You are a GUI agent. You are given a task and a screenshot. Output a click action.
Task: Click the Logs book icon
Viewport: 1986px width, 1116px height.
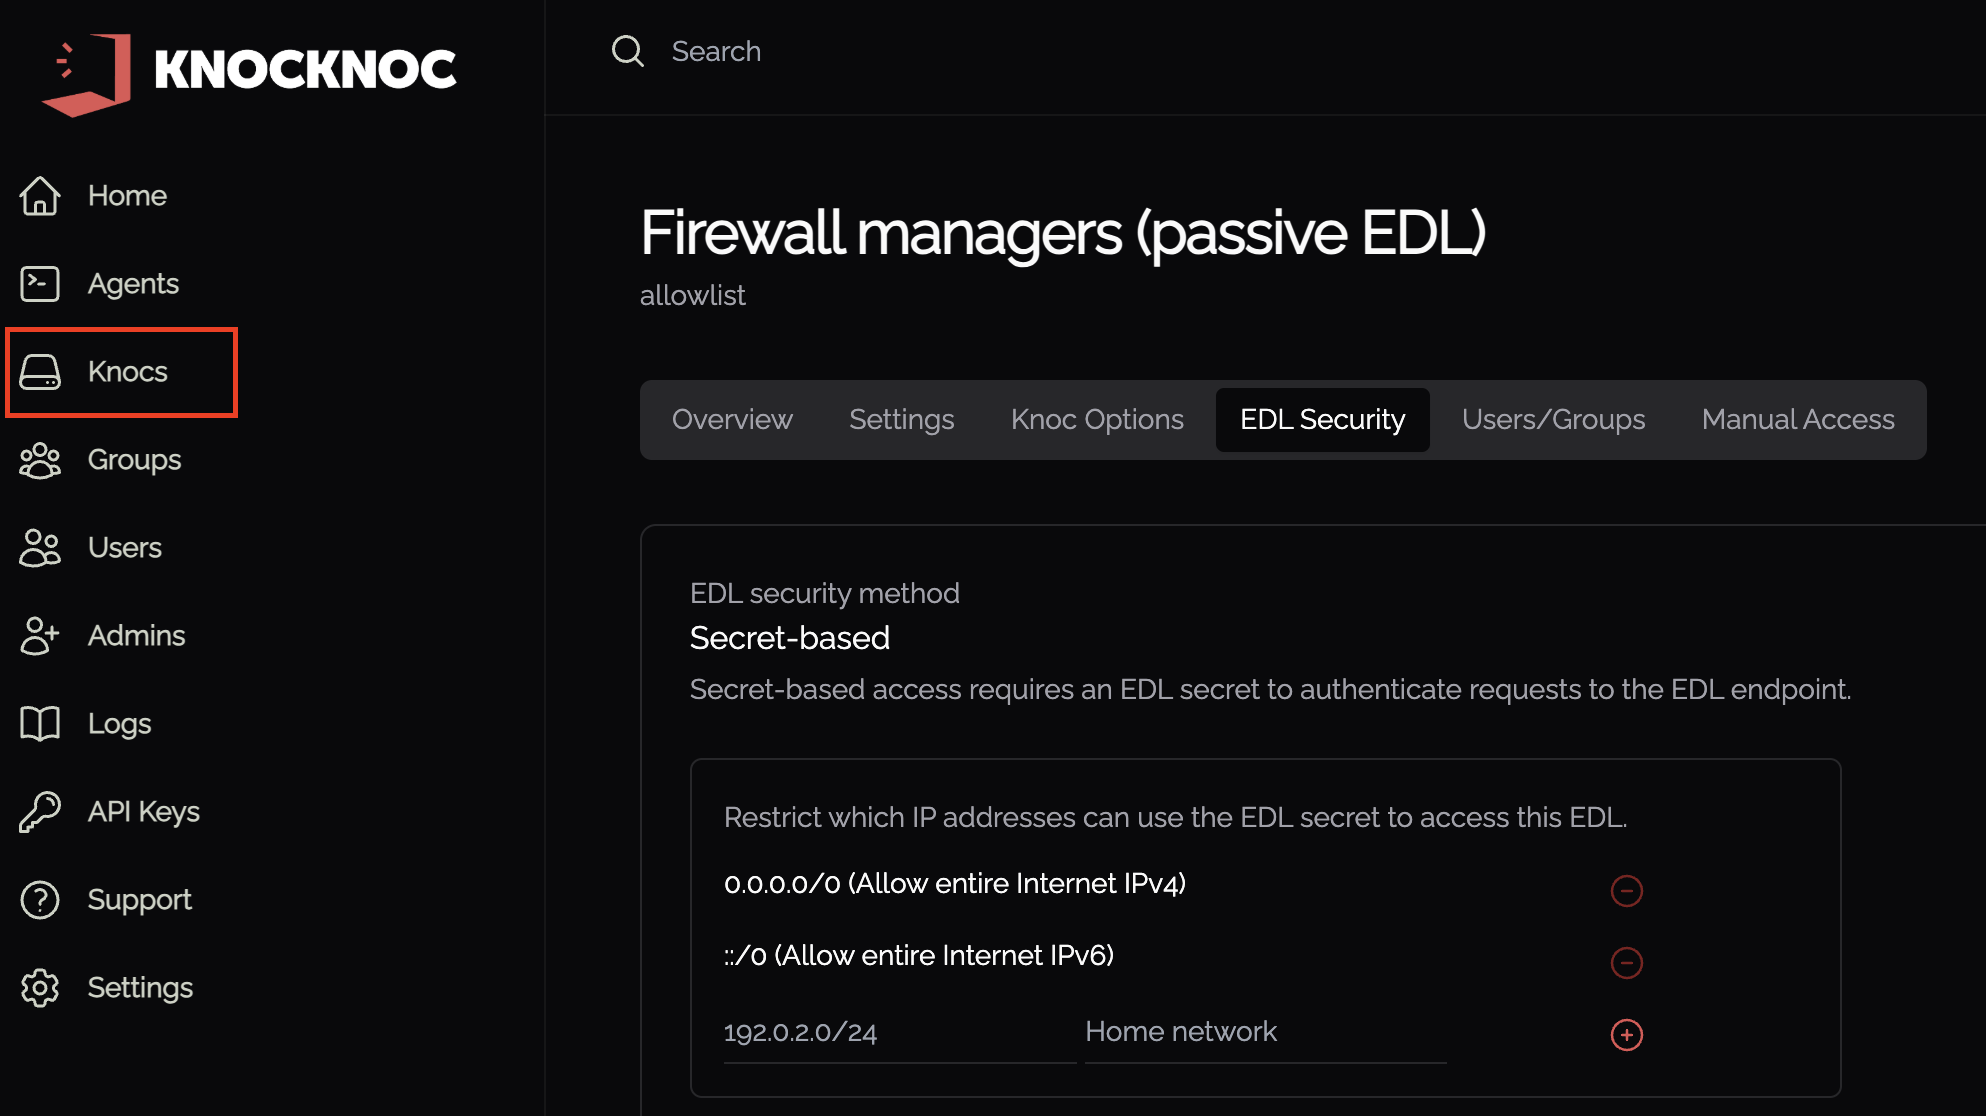click(x=40, y=724)
